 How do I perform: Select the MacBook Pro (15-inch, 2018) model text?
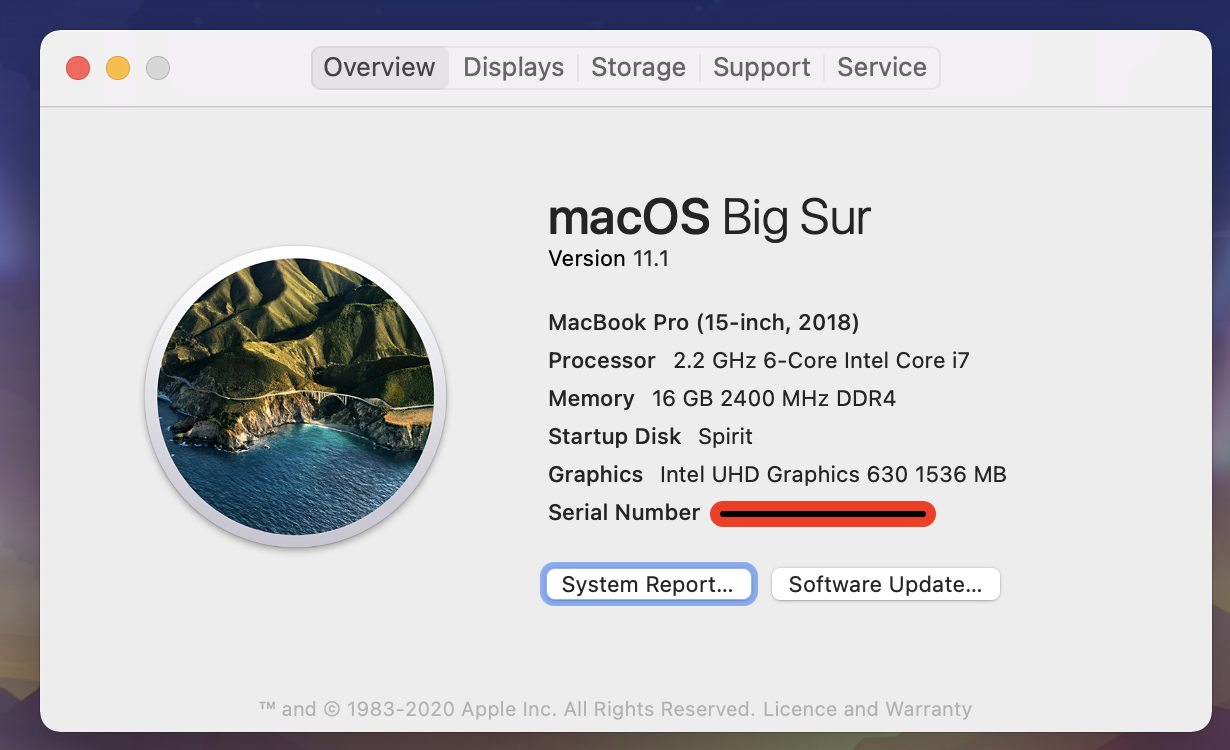coord(704,323)
